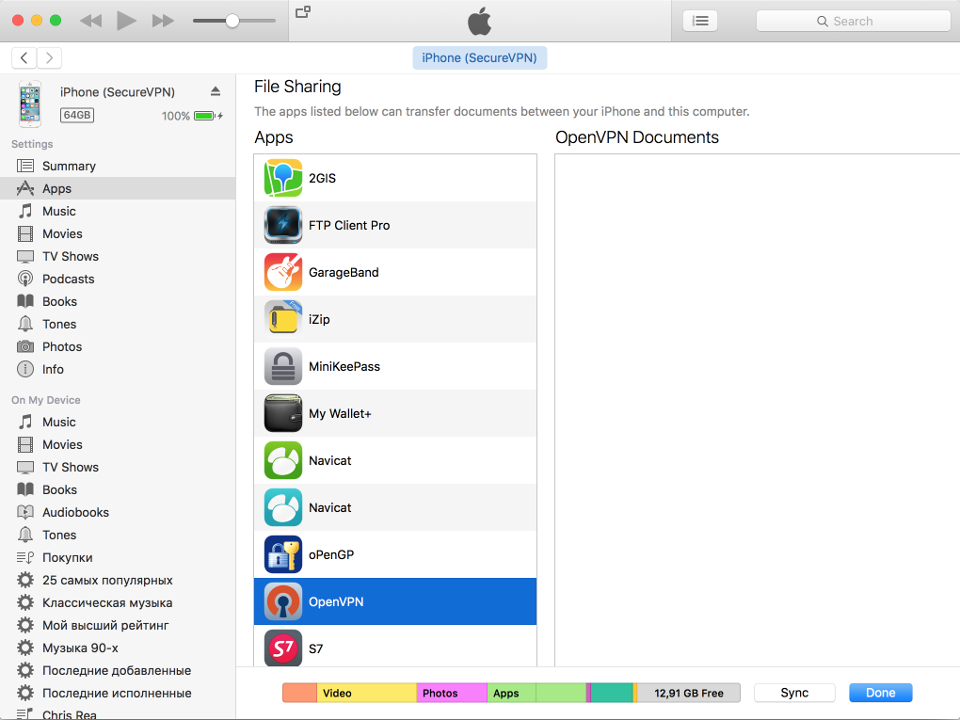Click the play button
This screenshot has width=960, height=720.
[x=126, y=21]
